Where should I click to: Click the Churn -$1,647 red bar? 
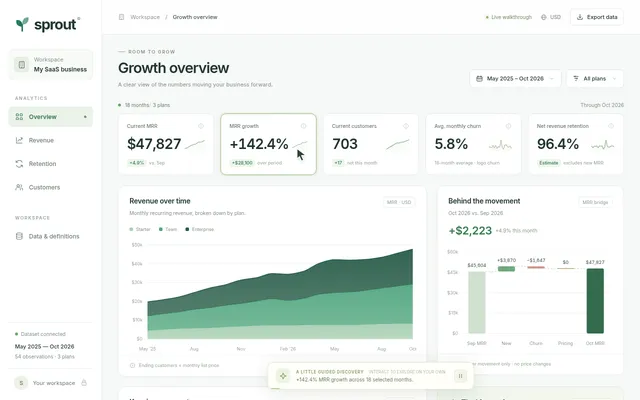[x=536, y=267]
